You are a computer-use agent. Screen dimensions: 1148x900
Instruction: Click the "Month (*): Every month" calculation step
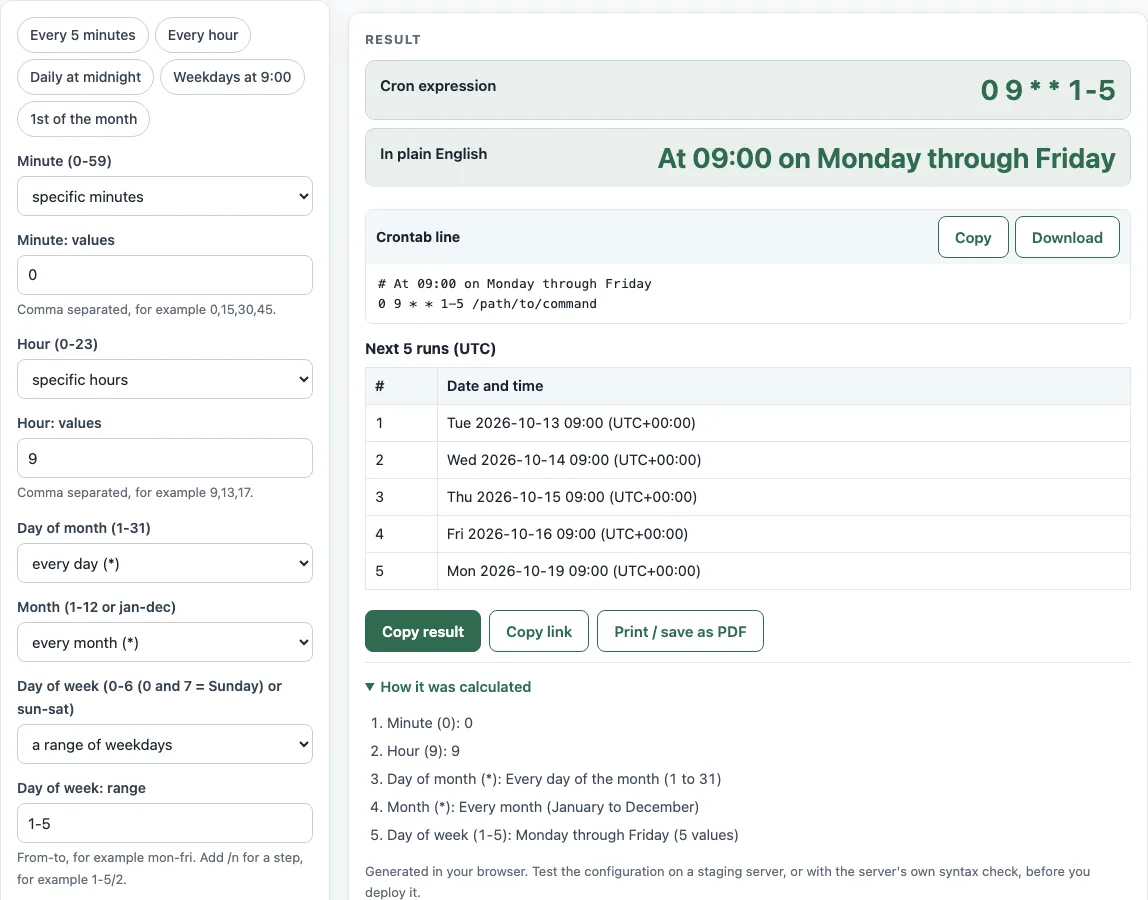click(x=543, y=807)
